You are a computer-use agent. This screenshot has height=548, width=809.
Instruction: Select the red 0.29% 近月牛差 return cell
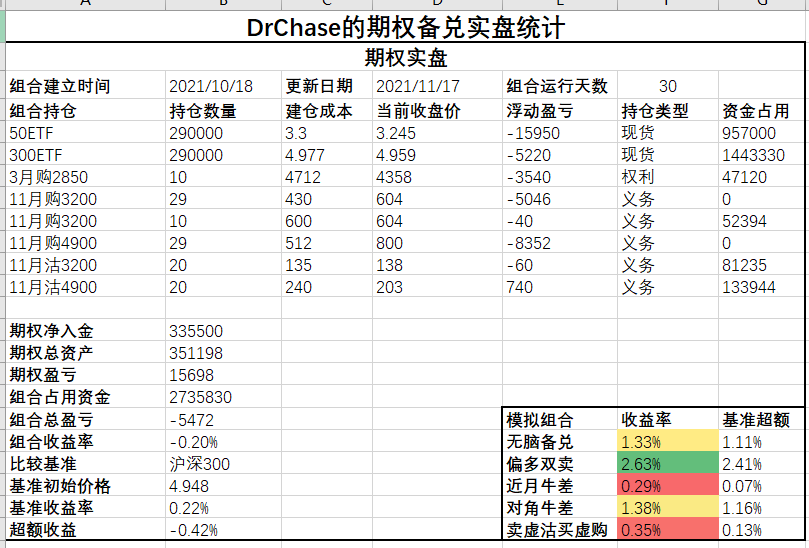pyautogui.click(x=668, y=486)
